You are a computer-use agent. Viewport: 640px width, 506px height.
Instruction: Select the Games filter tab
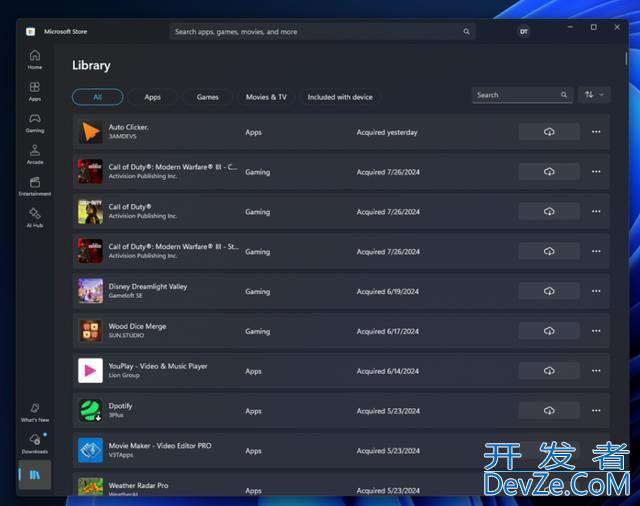(207, 97)
